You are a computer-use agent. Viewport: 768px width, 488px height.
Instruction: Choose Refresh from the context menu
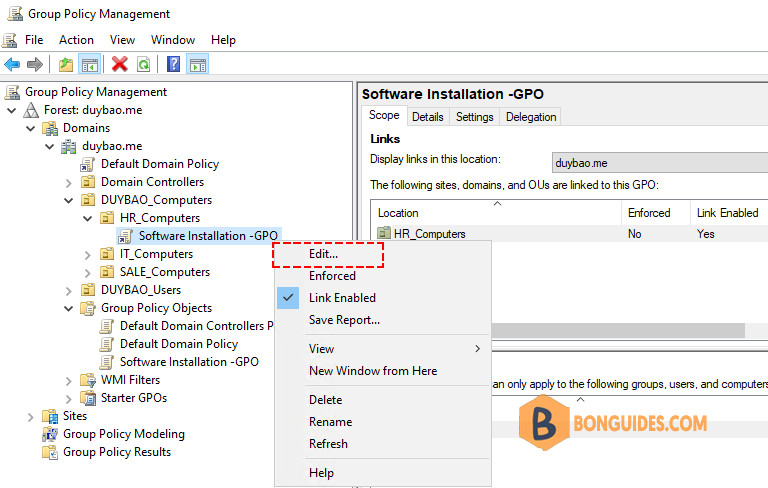(384, 444)
